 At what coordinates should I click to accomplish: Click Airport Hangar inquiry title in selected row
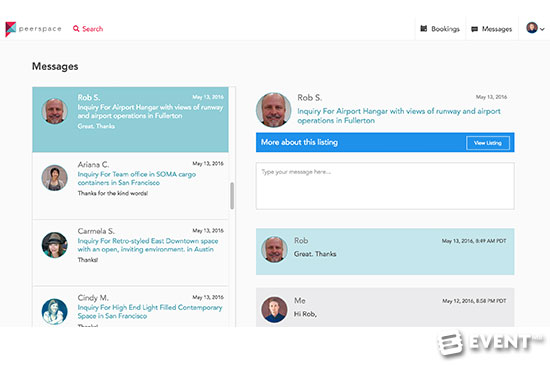tap(150, 111)
